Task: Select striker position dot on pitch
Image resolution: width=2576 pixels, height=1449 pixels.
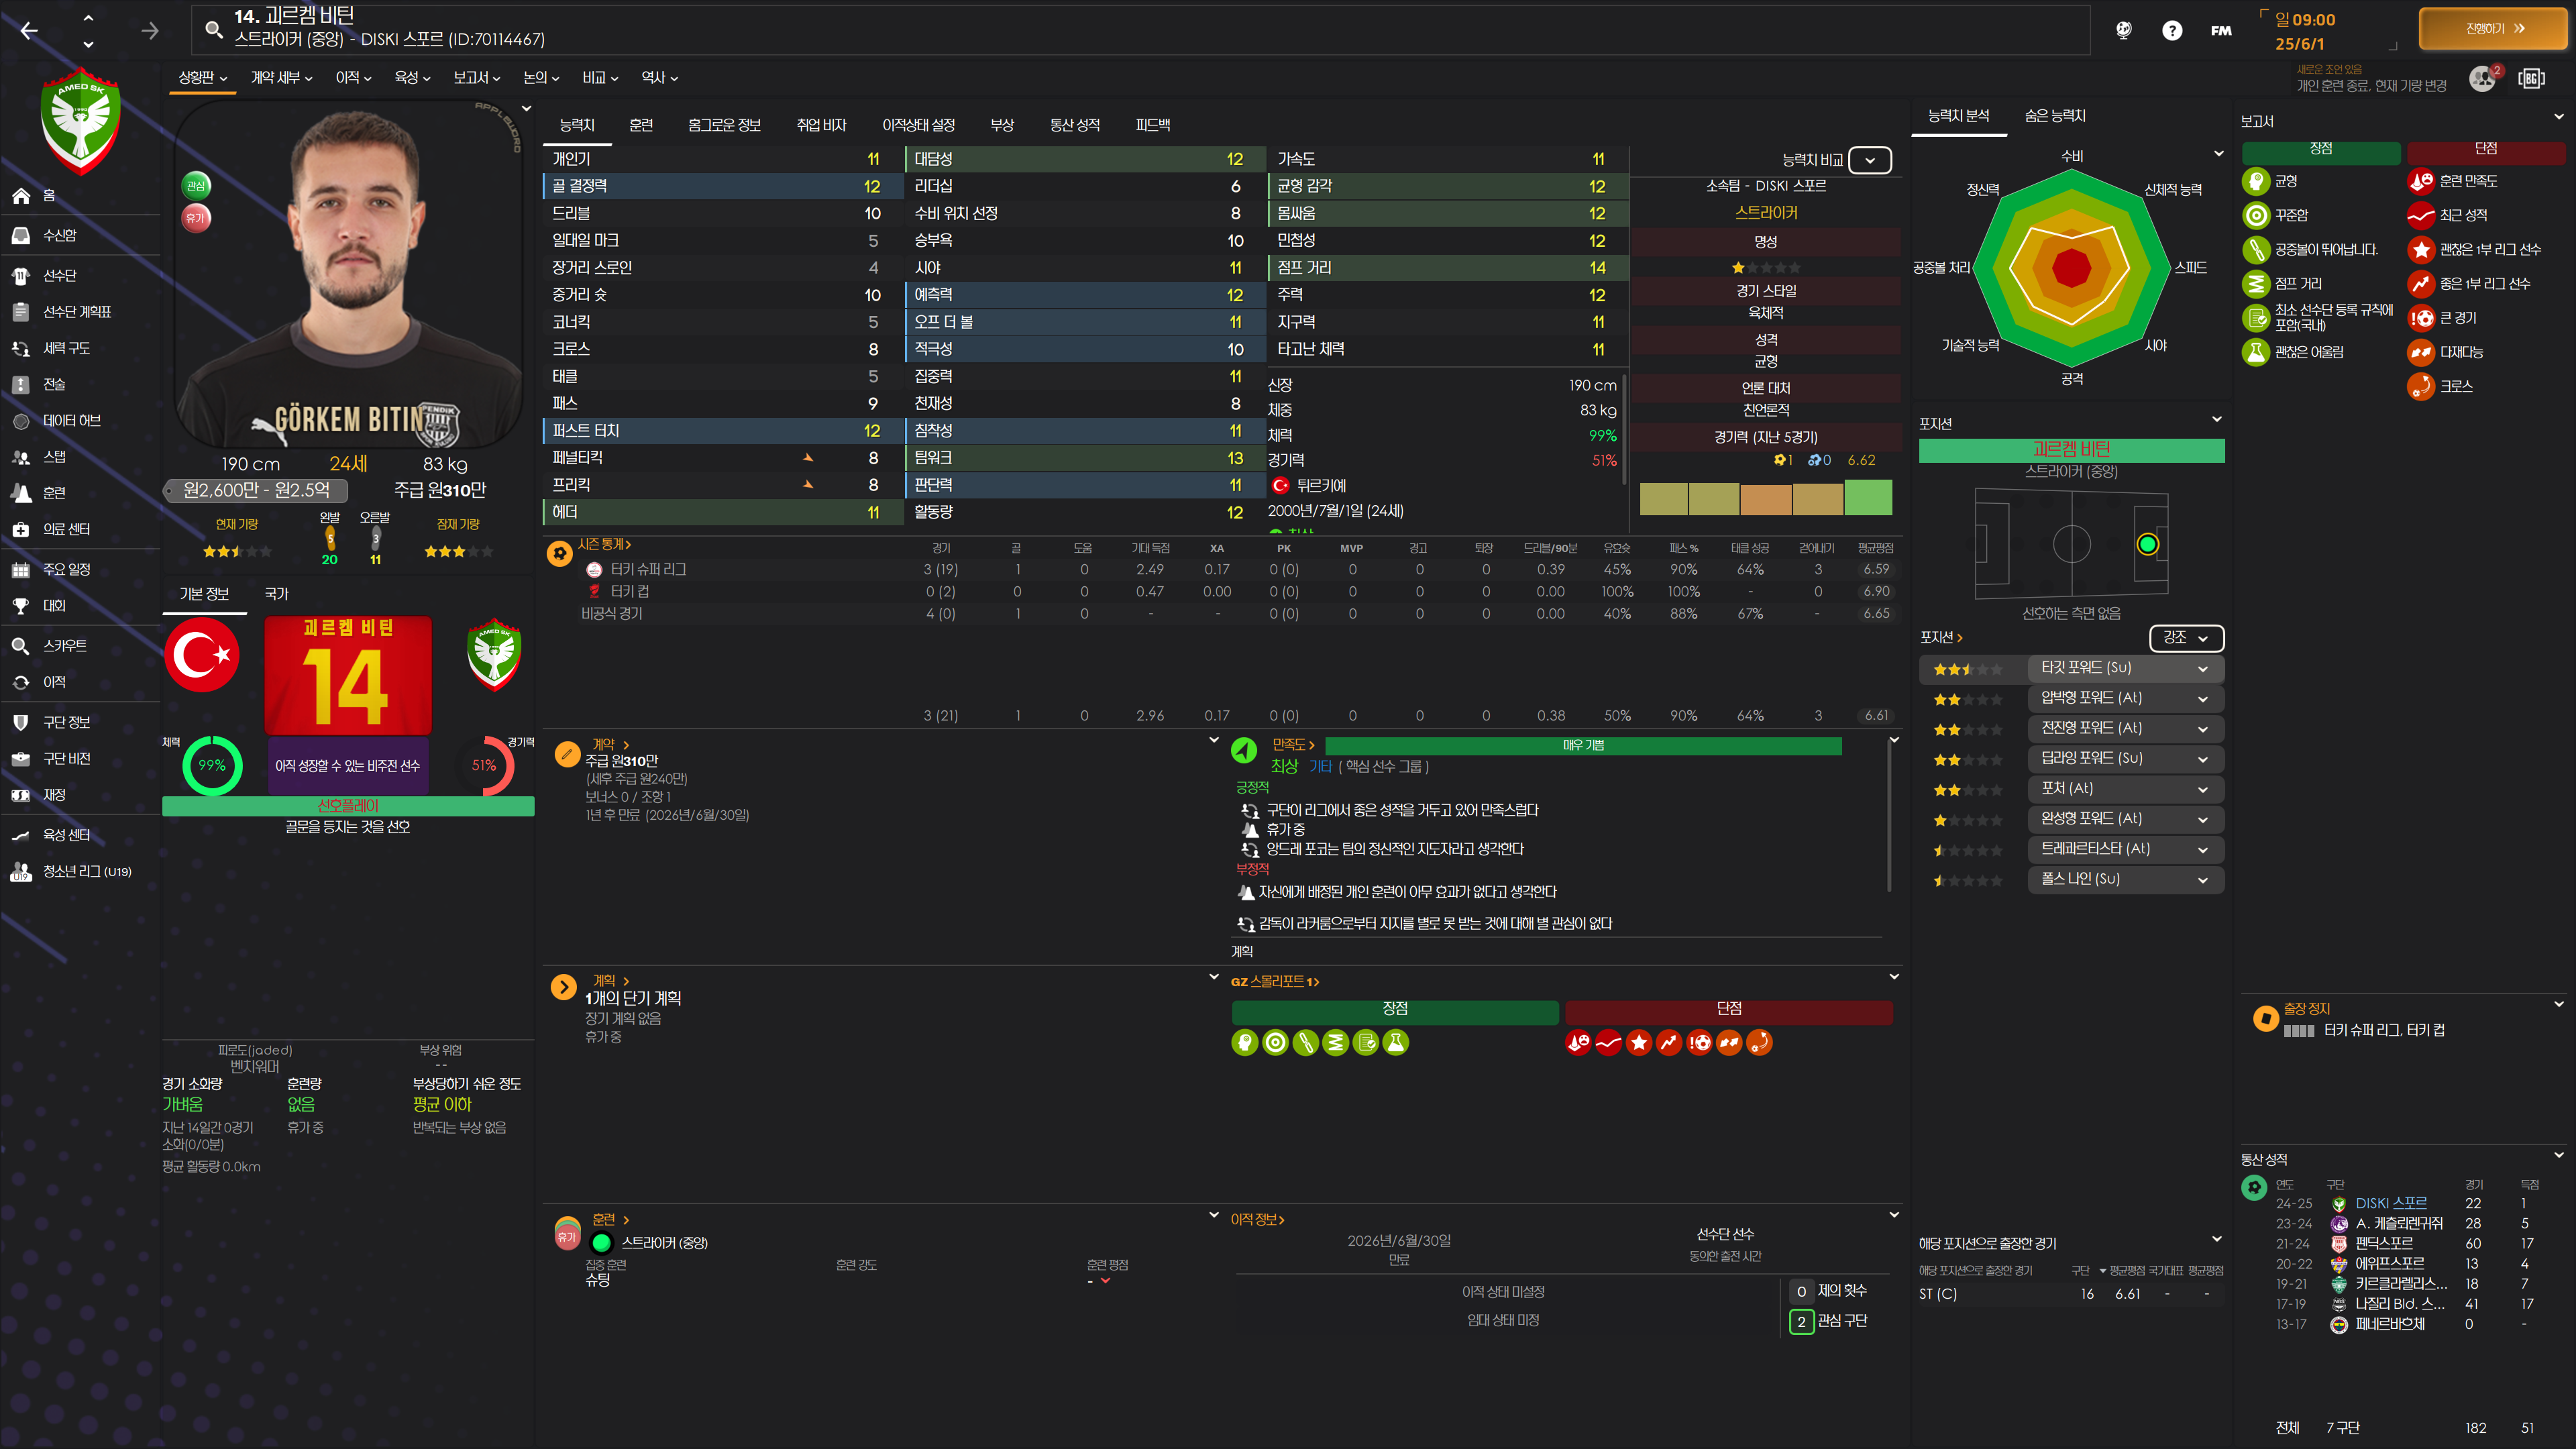Action: pyautogui.click(x=2147, y=544)
